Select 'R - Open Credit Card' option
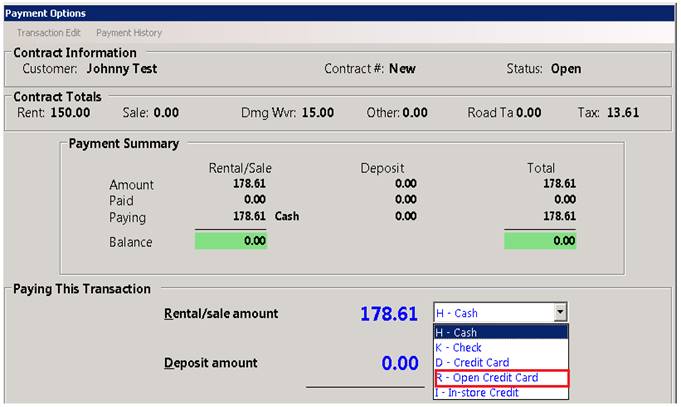681x407 pixels. 500,378
